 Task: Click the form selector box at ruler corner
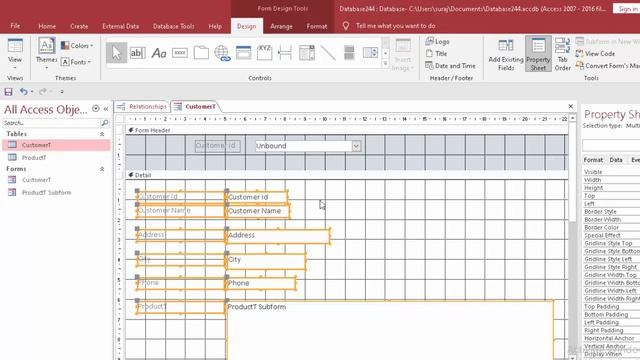[120, 119]
